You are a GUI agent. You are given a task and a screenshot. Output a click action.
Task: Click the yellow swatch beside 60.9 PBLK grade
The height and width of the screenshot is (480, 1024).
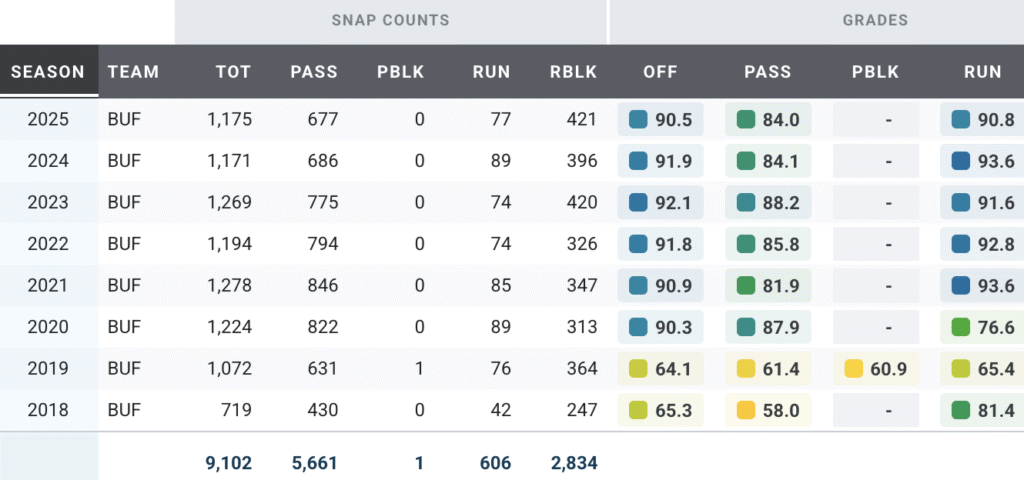tap(853, 369)
